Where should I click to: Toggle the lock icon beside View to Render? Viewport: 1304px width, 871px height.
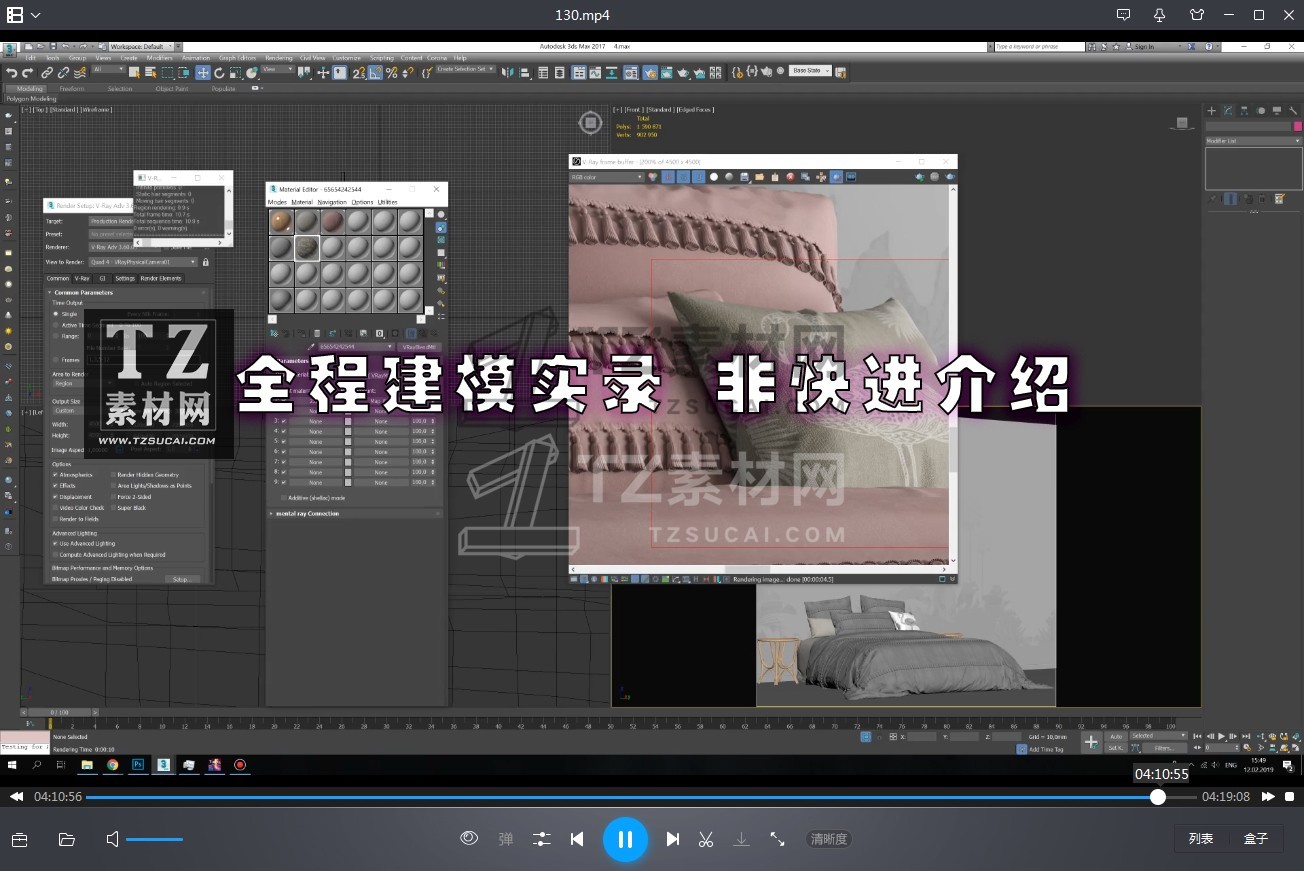(x=206, y=262)
